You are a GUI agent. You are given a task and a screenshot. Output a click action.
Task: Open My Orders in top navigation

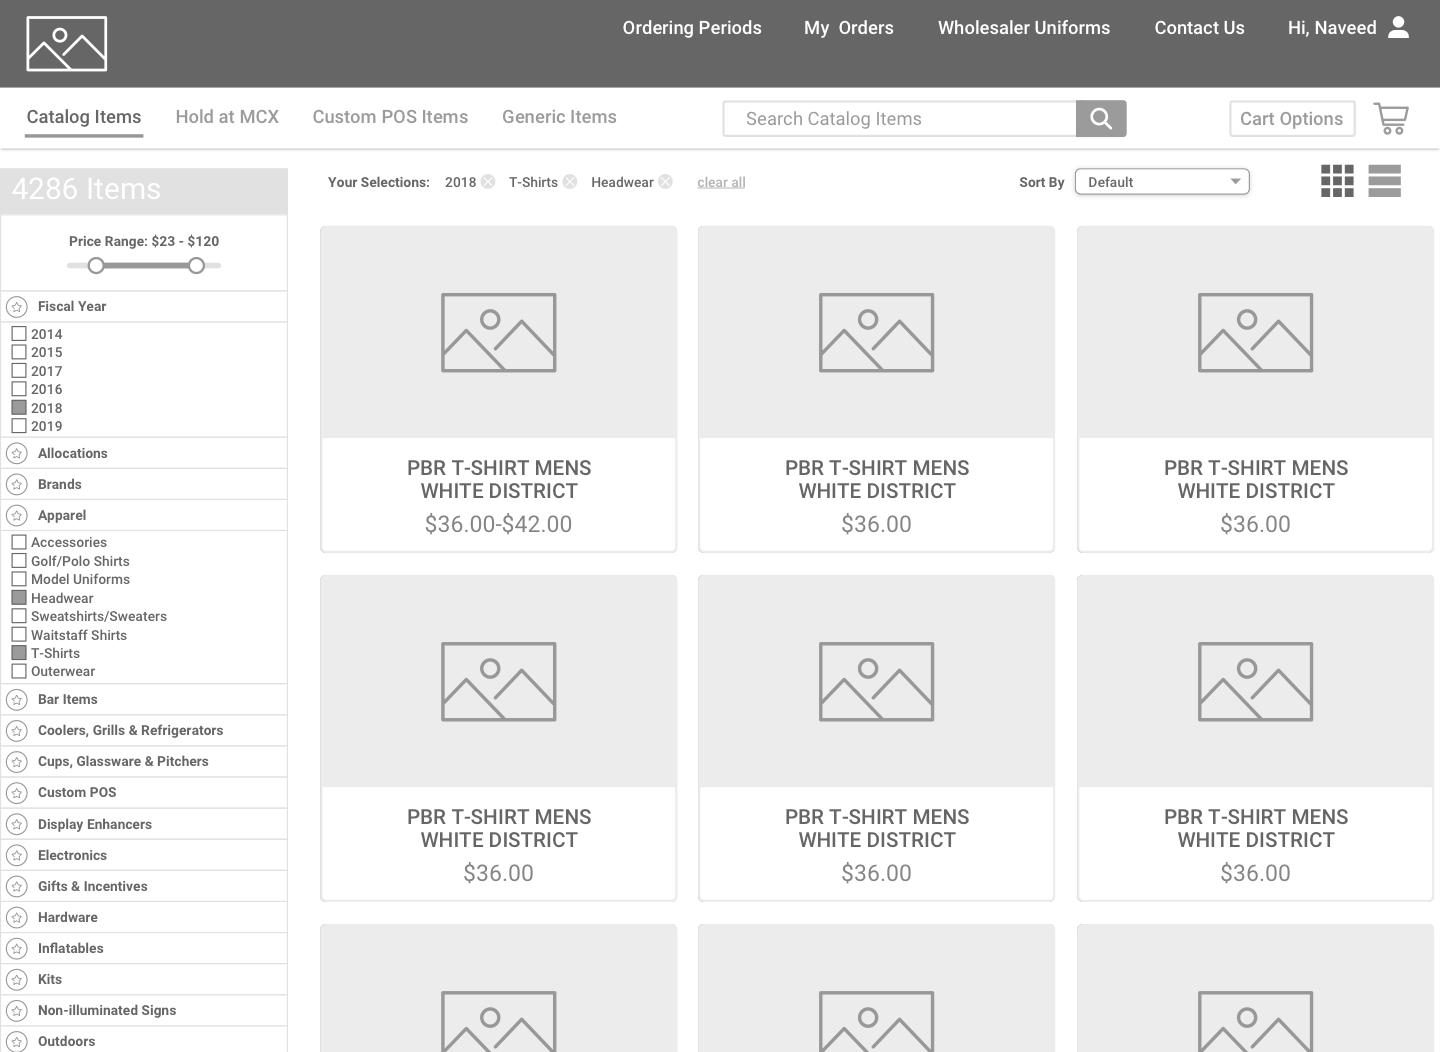pos(849,28)
